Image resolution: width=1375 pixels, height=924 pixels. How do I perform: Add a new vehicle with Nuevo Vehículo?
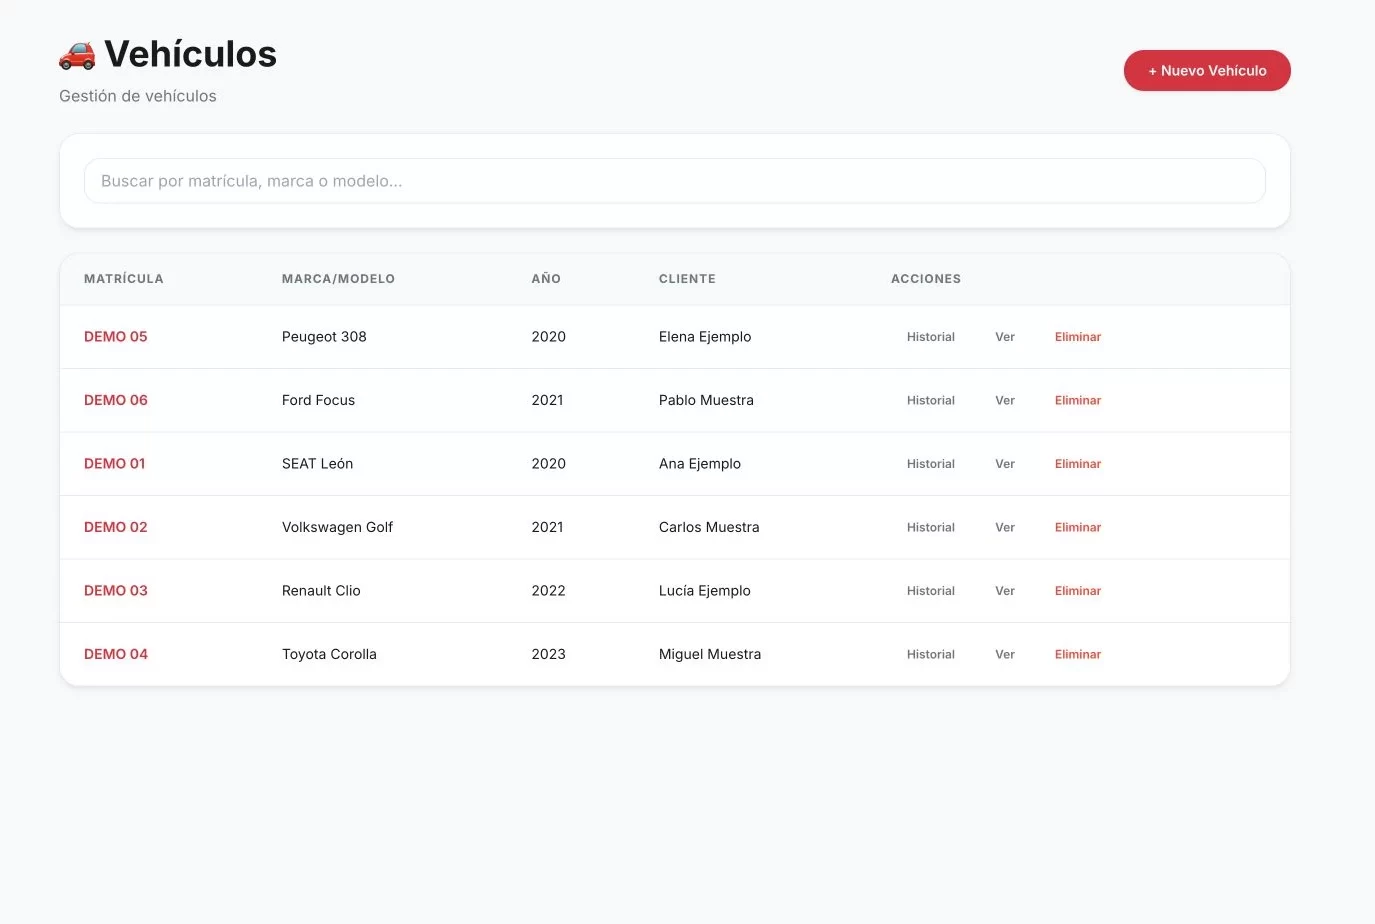point(1207,71)
